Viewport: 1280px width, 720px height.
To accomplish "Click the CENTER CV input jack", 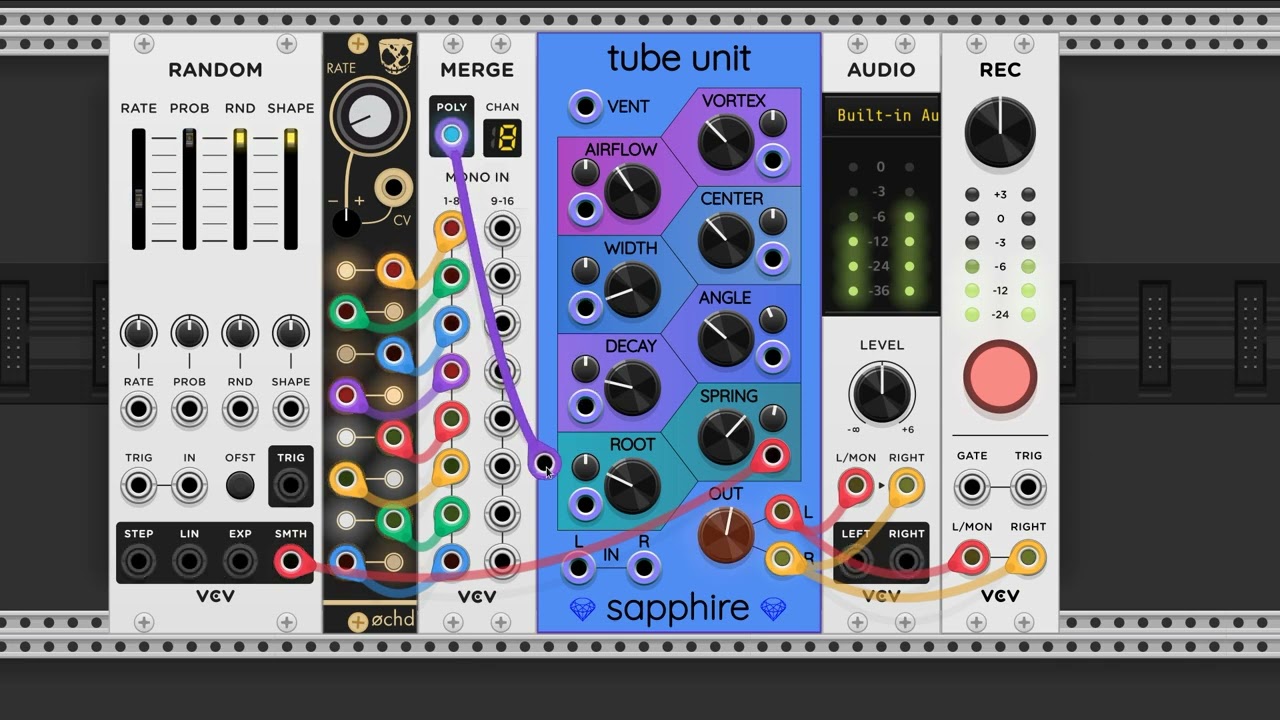I will [772, 258].
